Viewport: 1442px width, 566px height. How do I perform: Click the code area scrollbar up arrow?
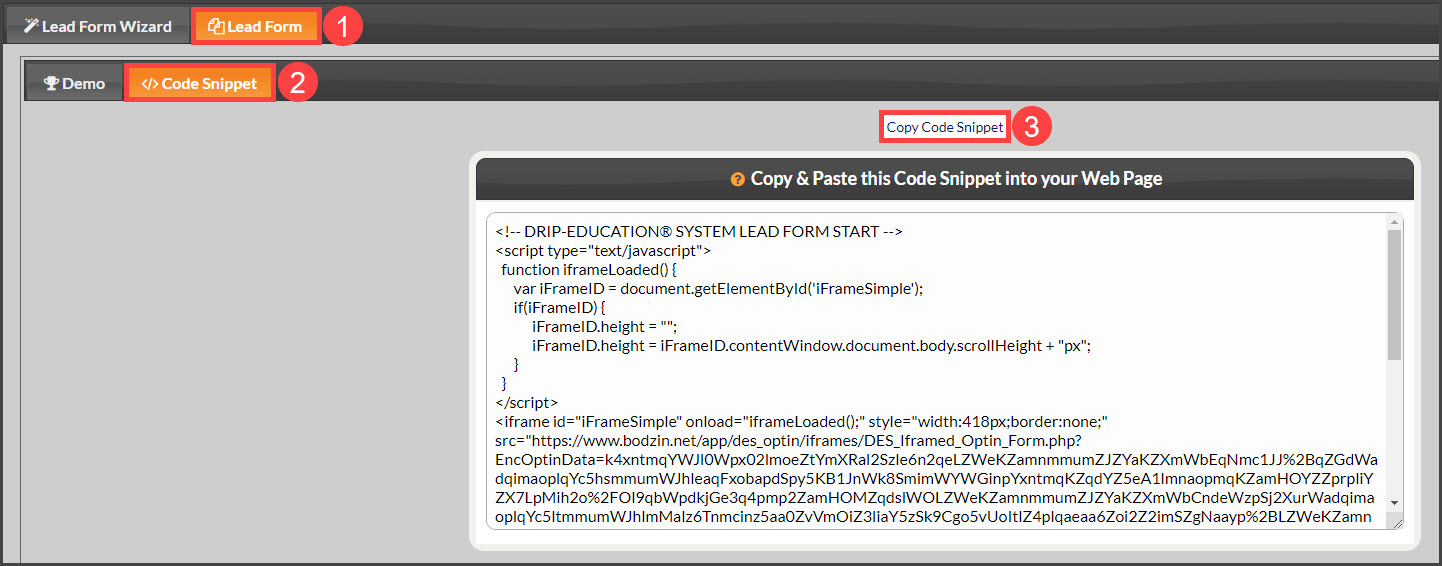(1394, 221)
